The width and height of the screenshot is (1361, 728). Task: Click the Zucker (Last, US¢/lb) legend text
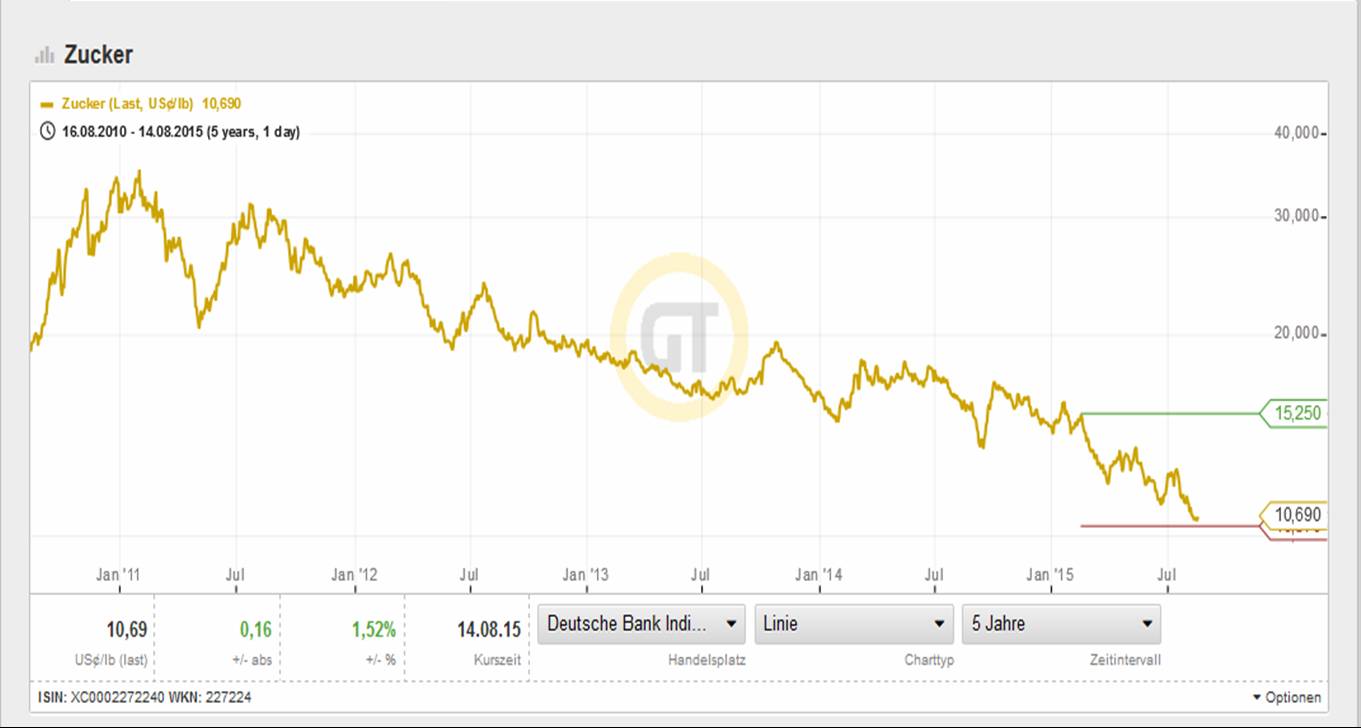(x=128, y=104)
